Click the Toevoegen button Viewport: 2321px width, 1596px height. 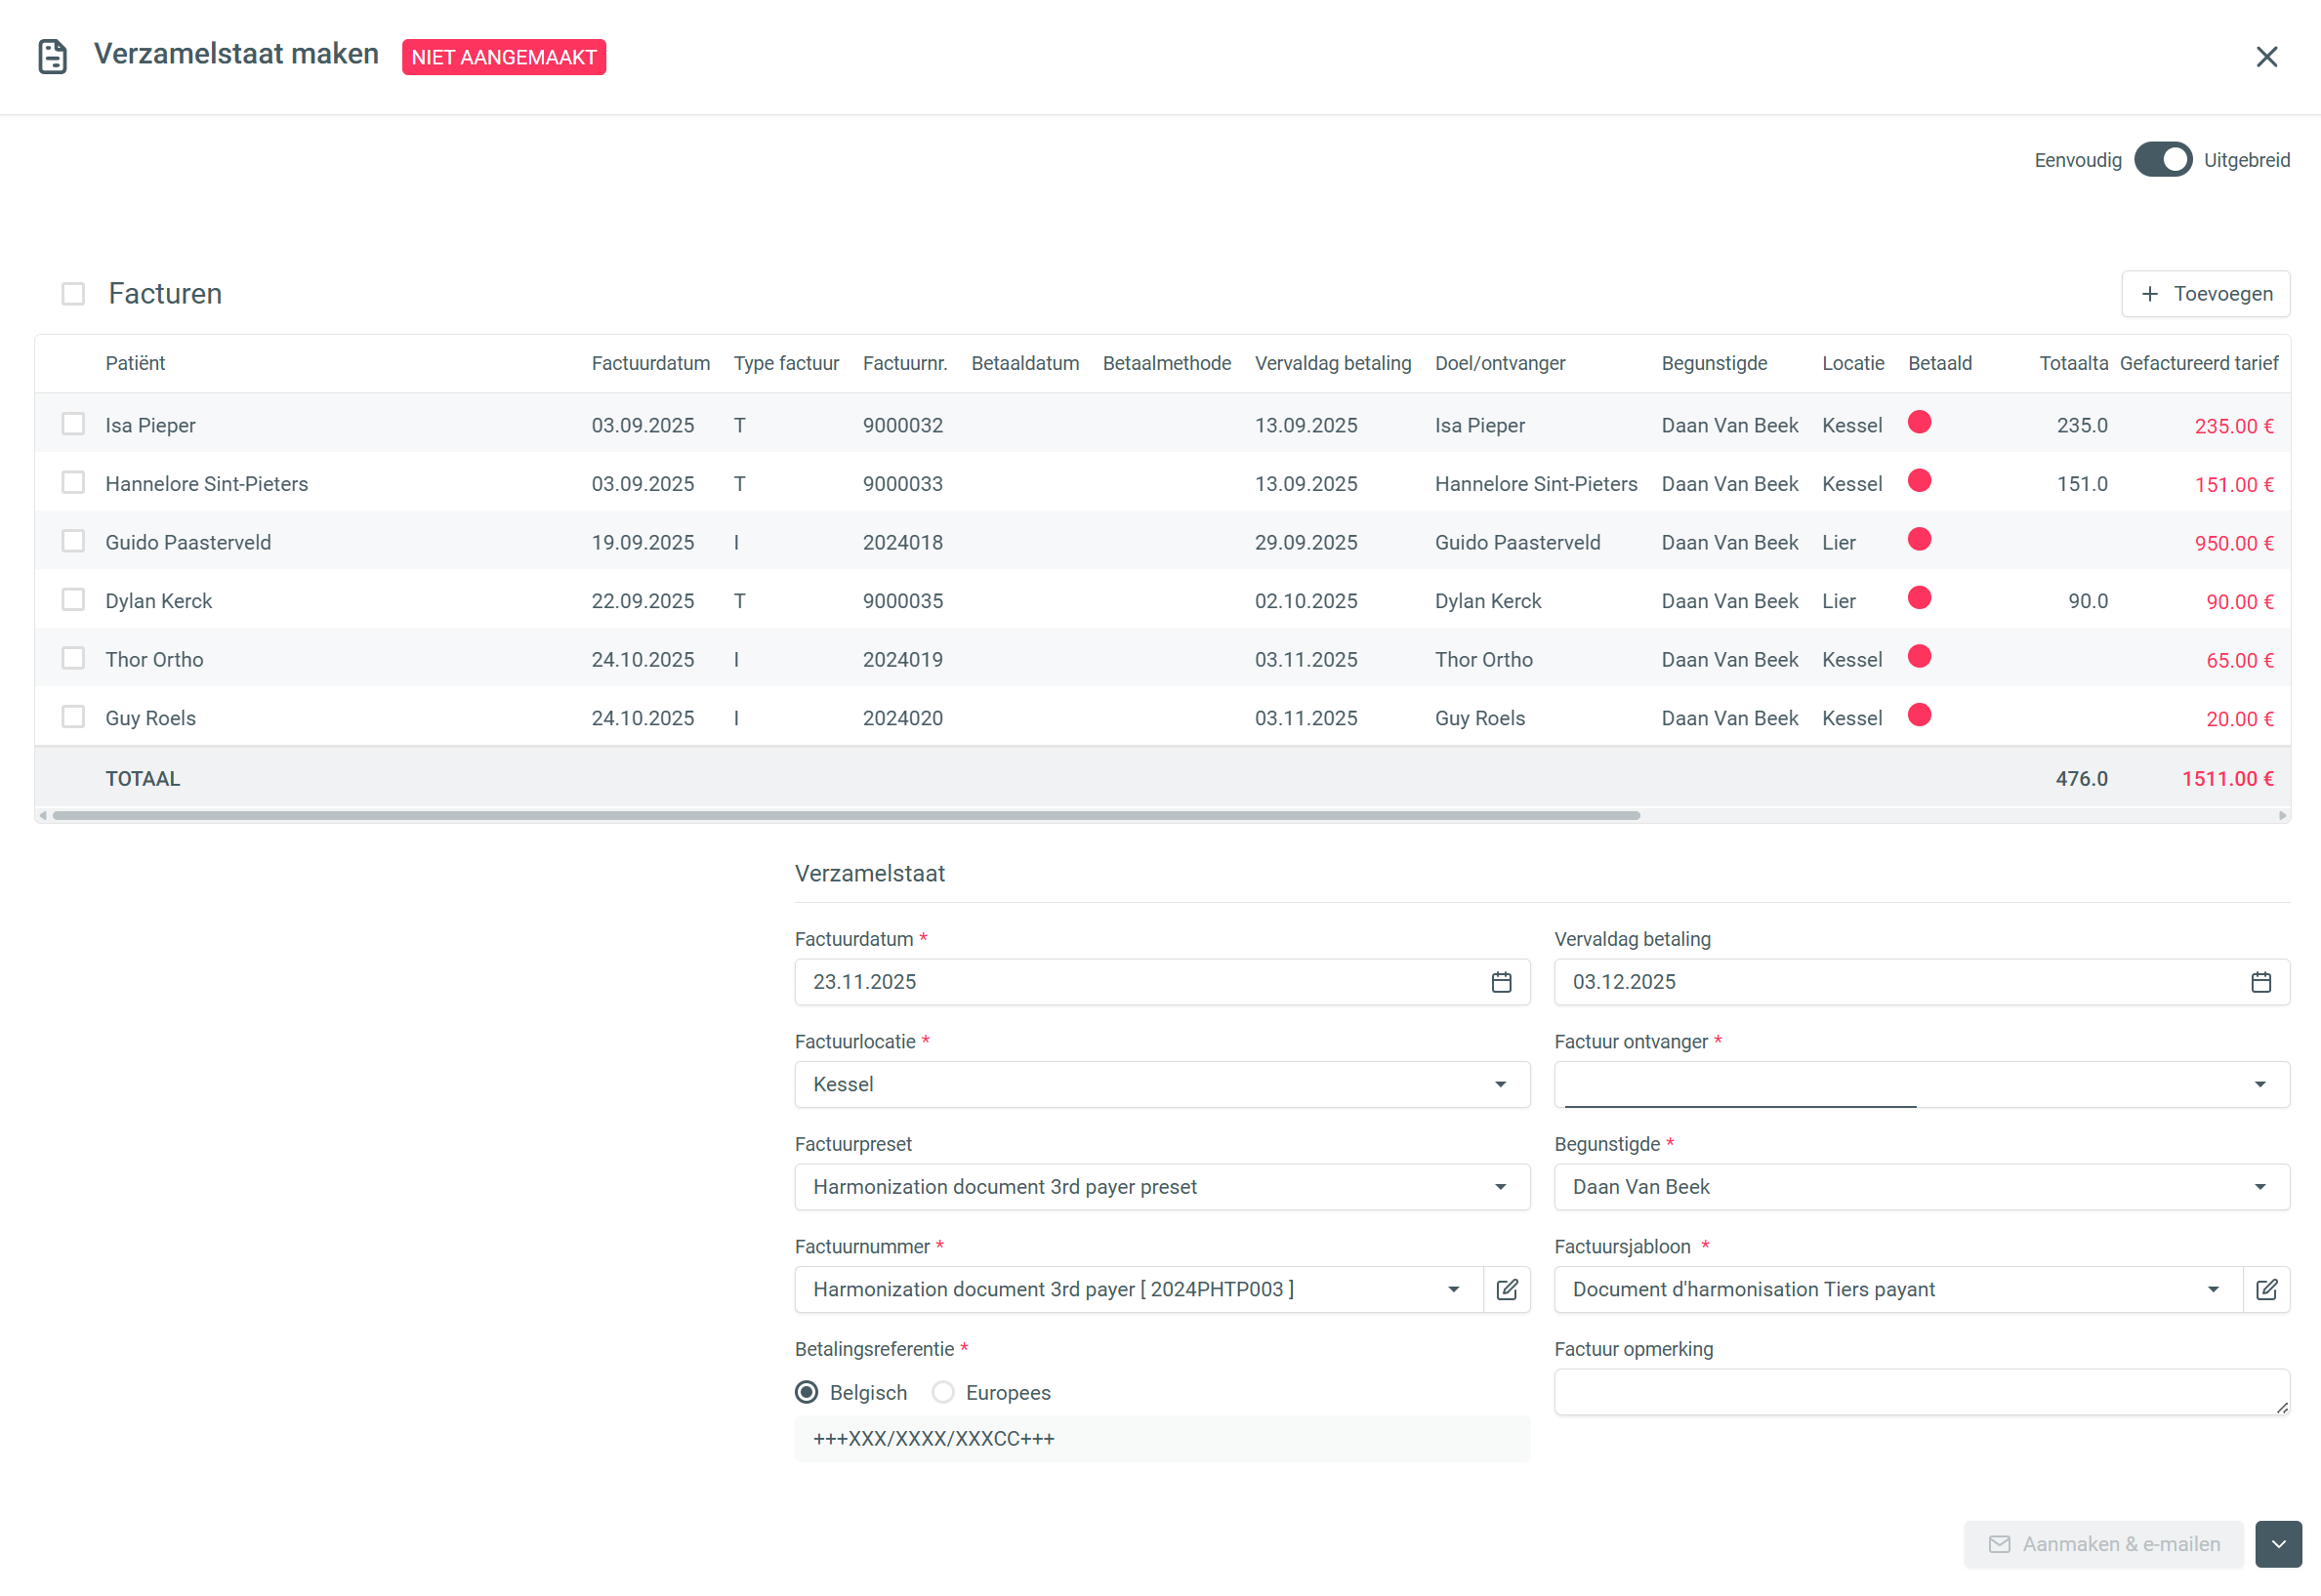point(2205,294)
